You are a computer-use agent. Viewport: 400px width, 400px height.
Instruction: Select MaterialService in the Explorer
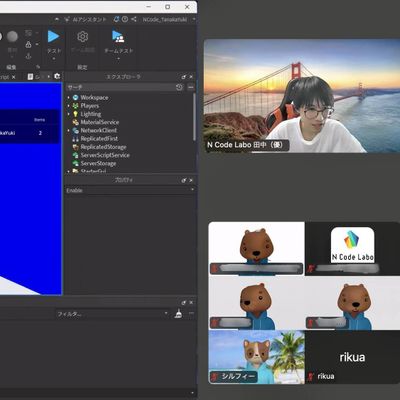click(100, 122)
